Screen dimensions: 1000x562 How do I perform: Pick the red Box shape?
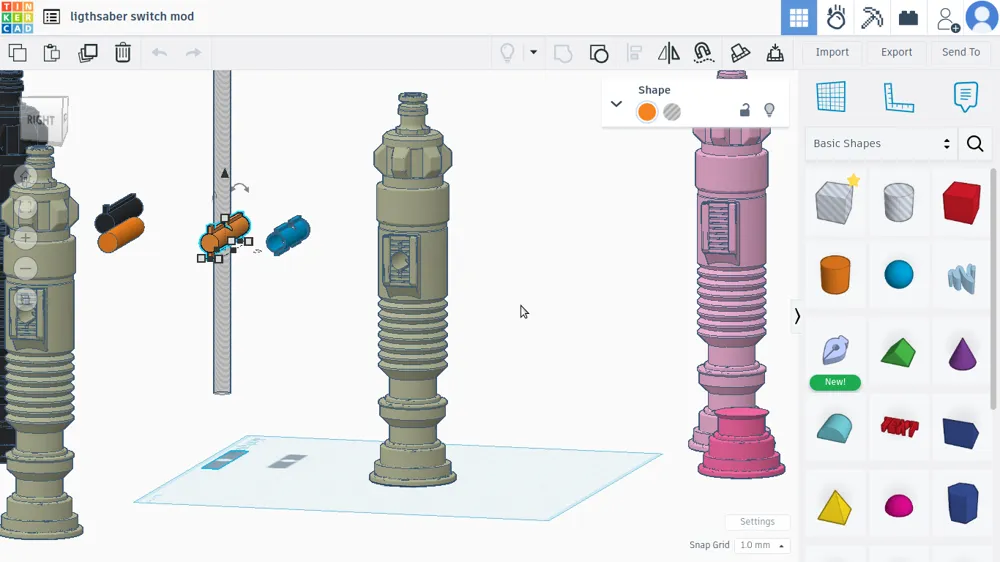coord(962,202)
